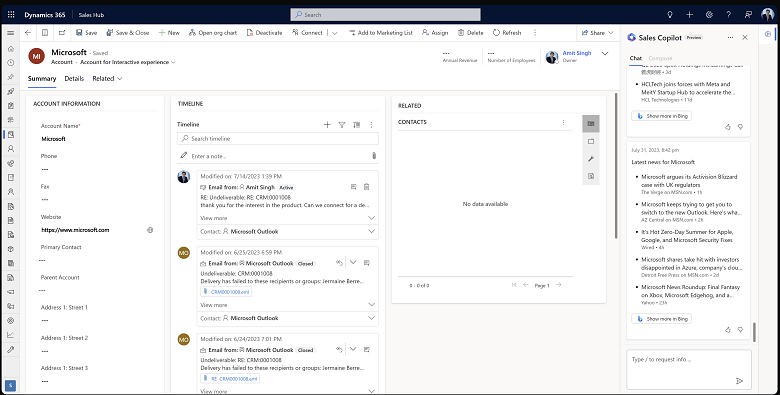Screen dimensions: 780x395
Task: Thumbs down the Latest news for Microsoft response
Action: [x=740, y=329]
